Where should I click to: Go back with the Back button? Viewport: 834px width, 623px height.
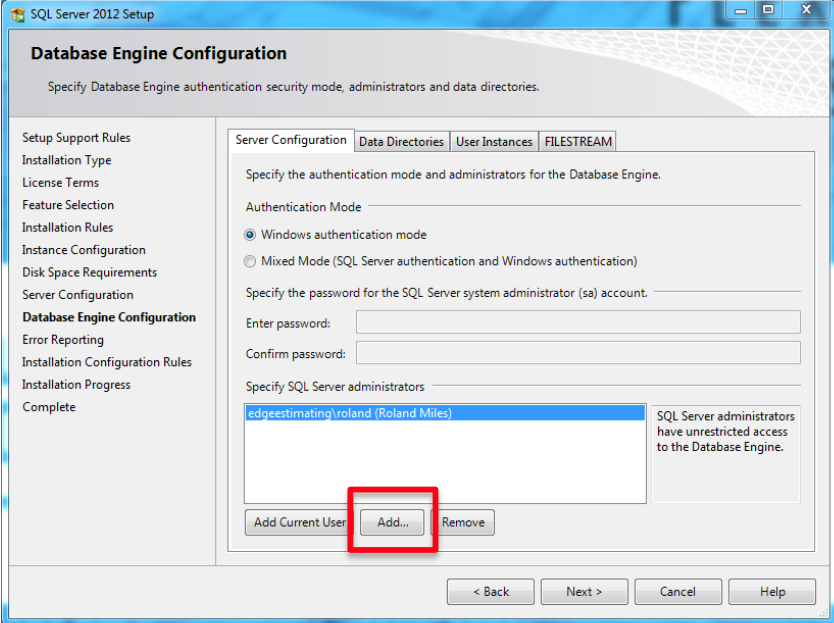coord(491,592)
